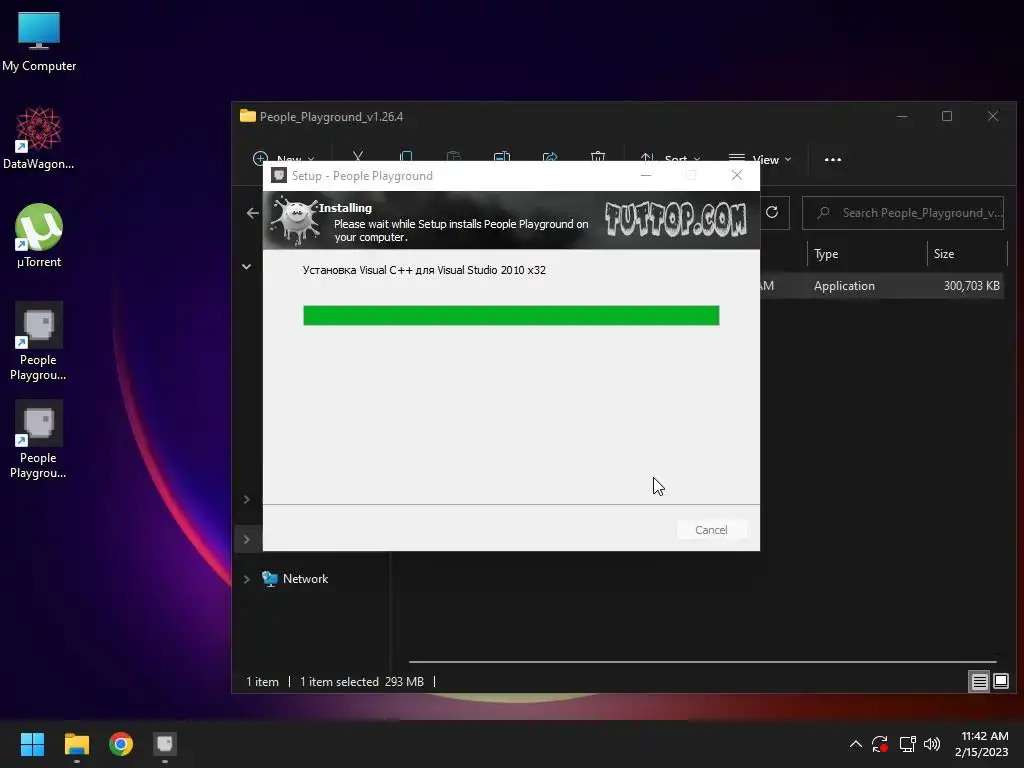The width and height of the screenshot is (1024, 768).
Task: Launch the µTorrent desktop shortcut
Action: coord(39,236)
